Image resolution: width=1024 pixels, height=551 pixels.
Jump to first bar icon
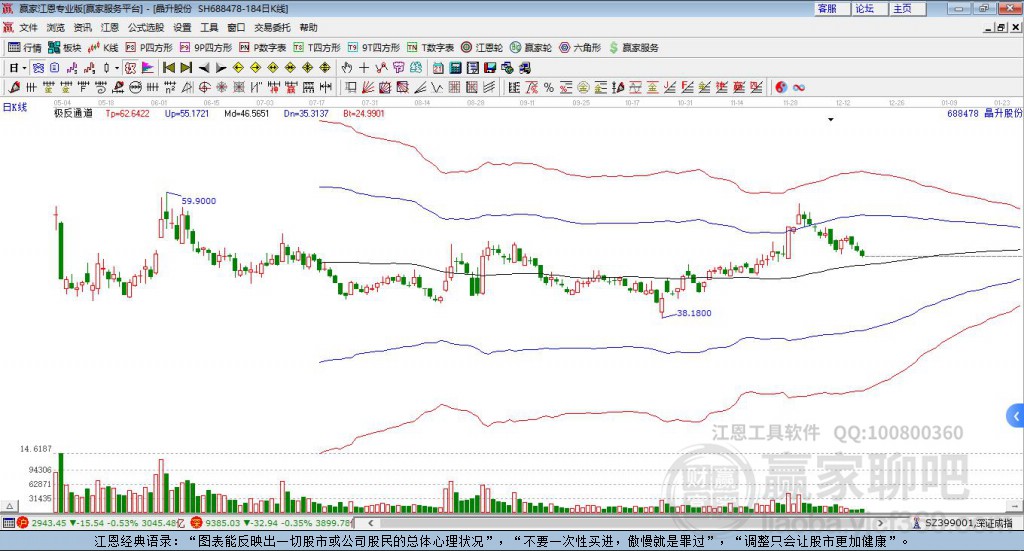[169, 68]
